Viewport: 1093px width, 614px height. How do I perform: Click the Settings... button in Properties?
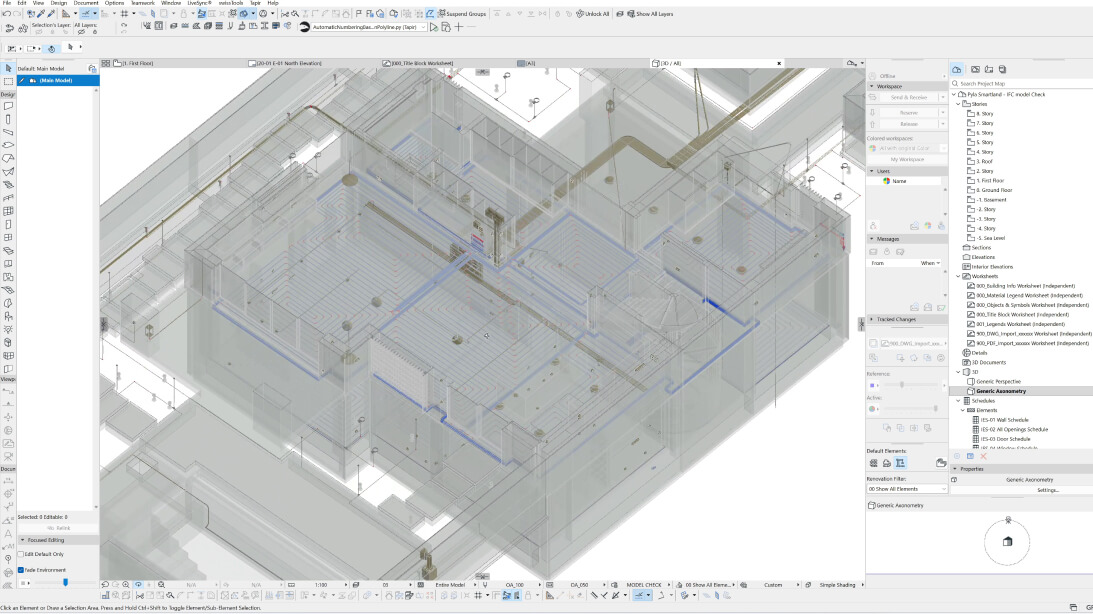1048,490
